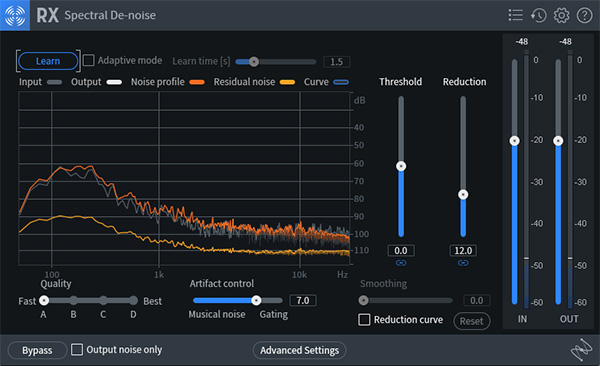Screen dimensions: 600x366
Task: Click the Noise profile legend label
Action: tap(158, 82)
